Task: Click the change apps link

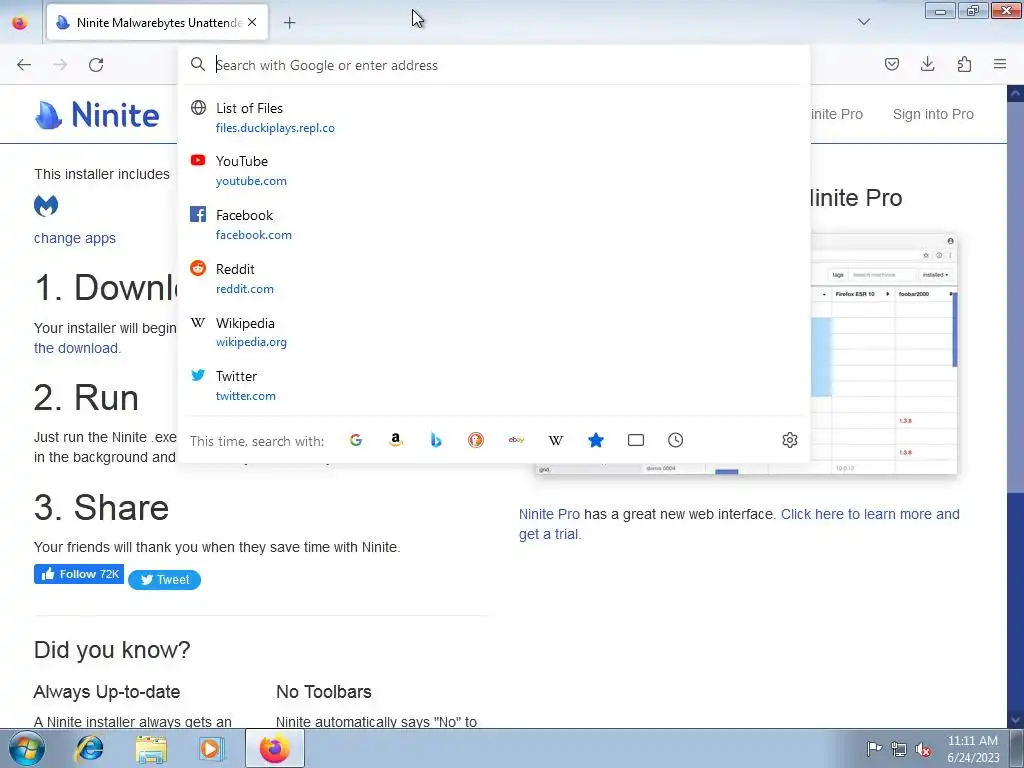Action: point(74,238)
